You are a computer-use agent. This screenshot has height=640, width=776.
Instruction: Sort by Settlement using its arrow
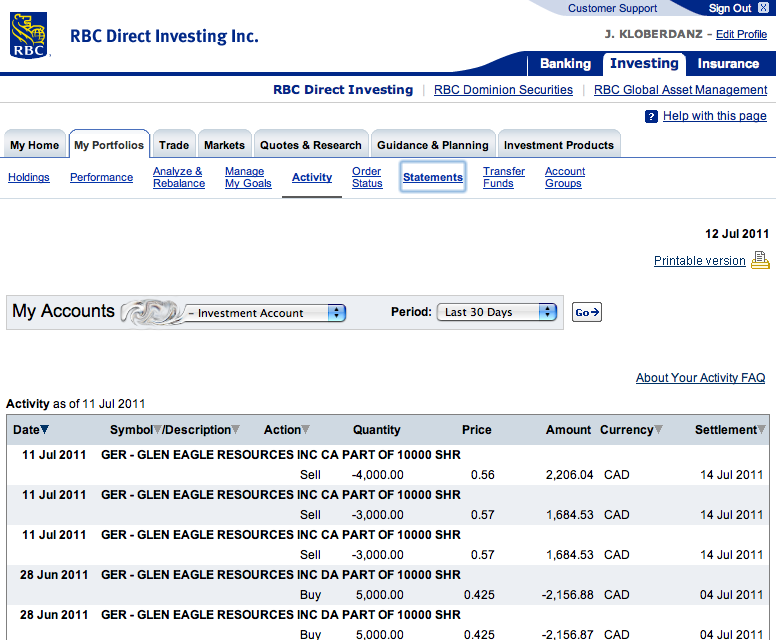[x=762, y=429]
